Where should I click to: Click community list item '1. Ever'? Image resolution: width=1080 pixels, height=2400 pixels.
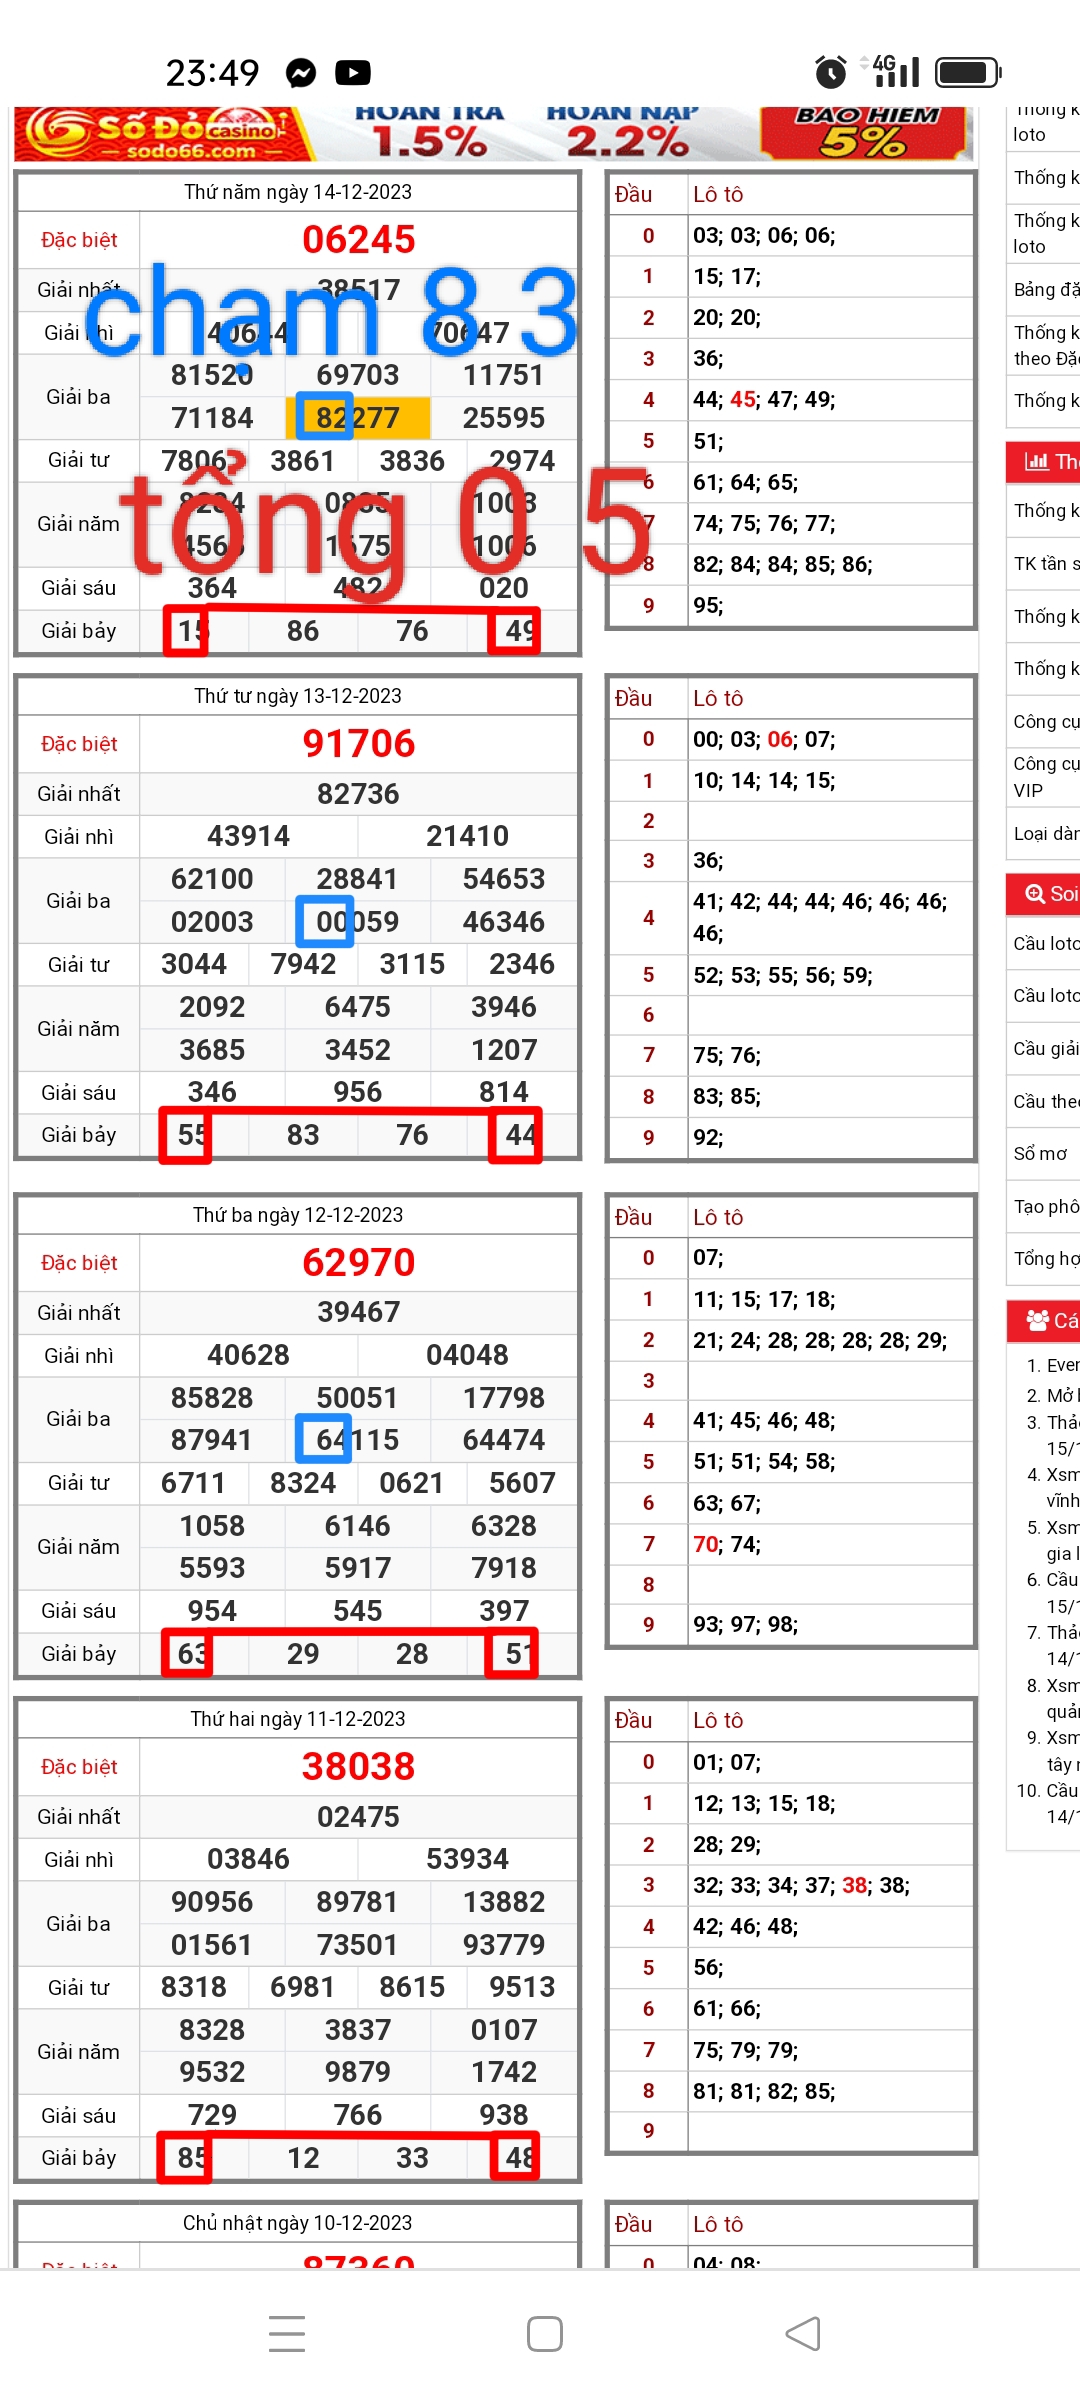(x=1053, y=1365)
